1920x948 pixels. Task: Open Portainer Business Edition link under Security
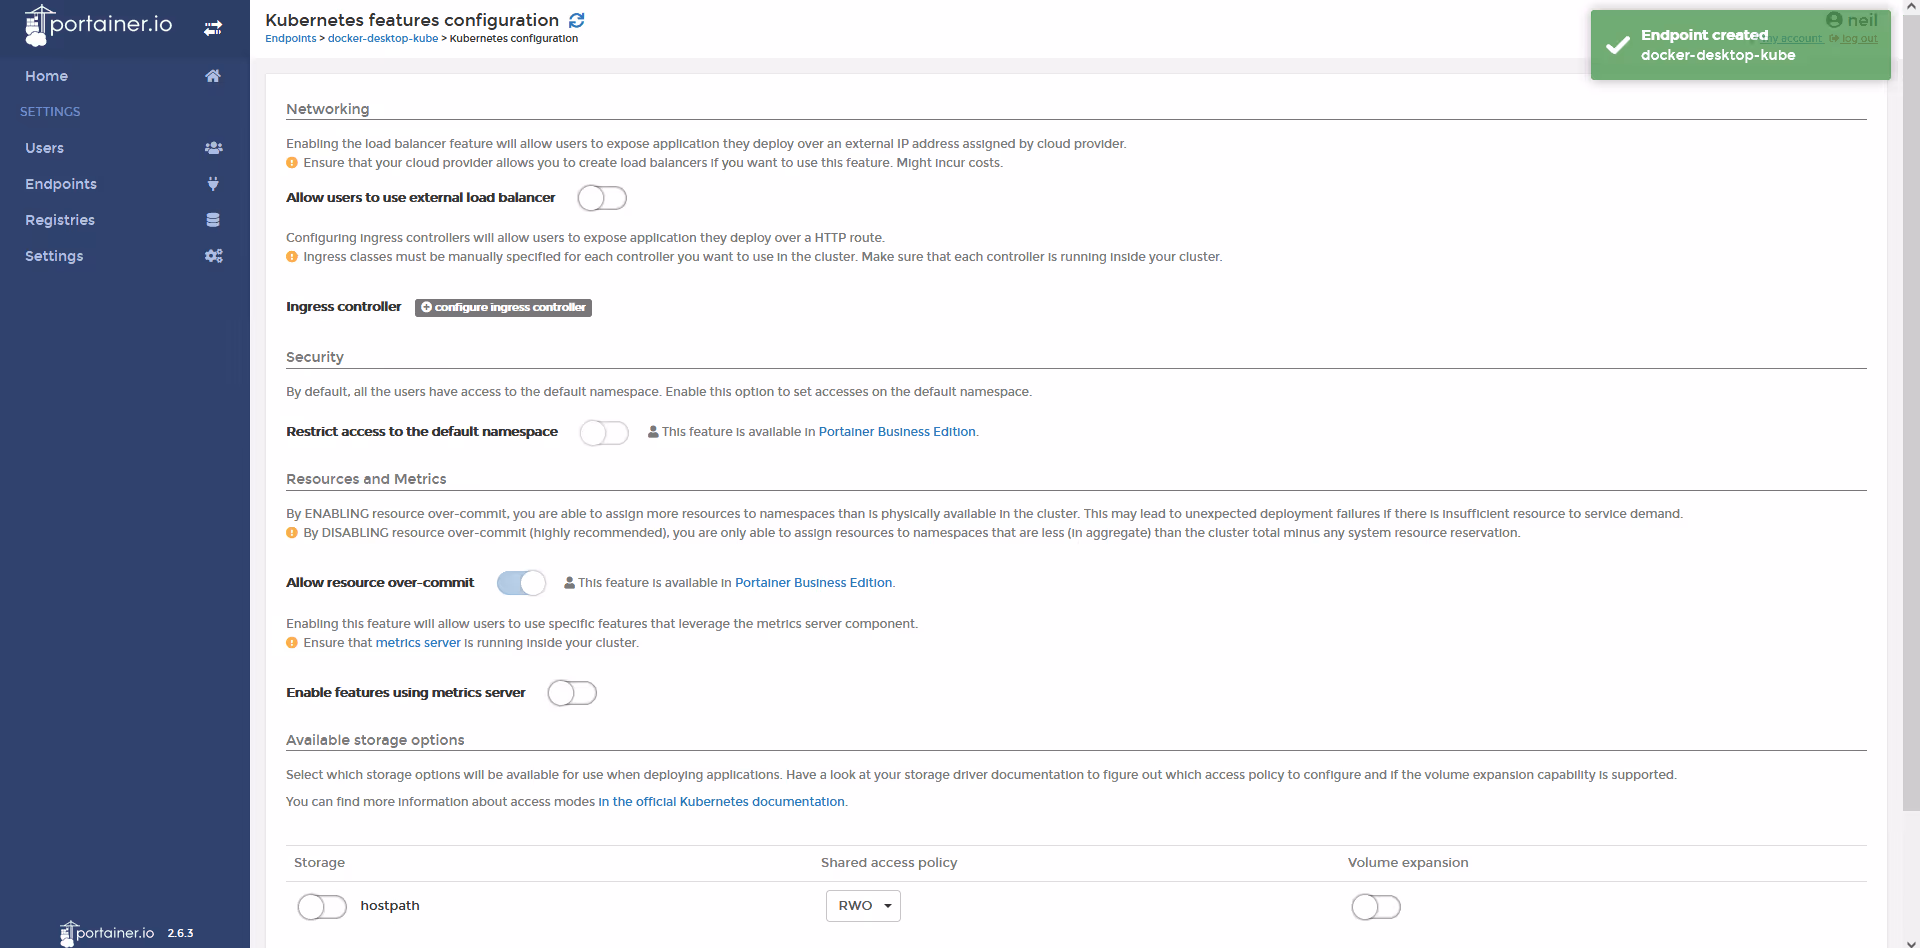pyautogui.click(x=897, y=432)
